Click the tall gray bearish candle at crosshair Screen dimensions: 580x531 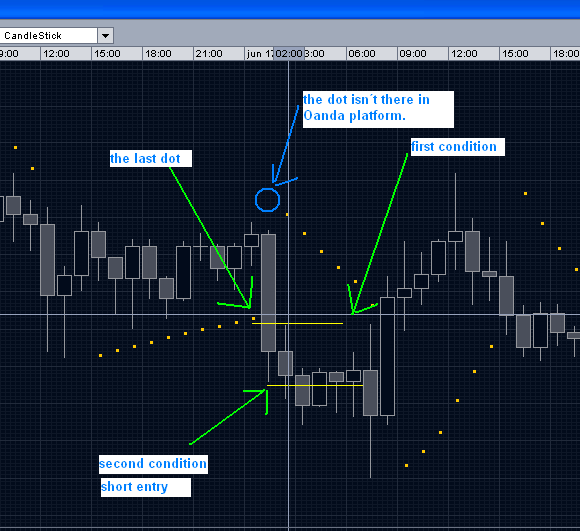coord(269,292)
